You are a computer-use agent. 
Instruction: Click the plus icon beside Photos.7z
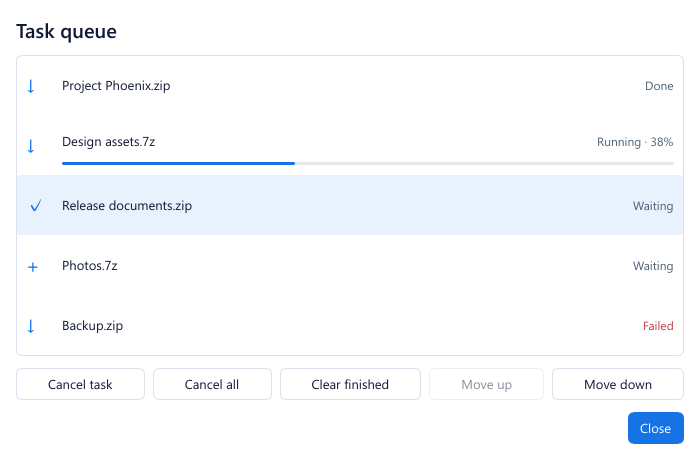click(x=33, y=267)
